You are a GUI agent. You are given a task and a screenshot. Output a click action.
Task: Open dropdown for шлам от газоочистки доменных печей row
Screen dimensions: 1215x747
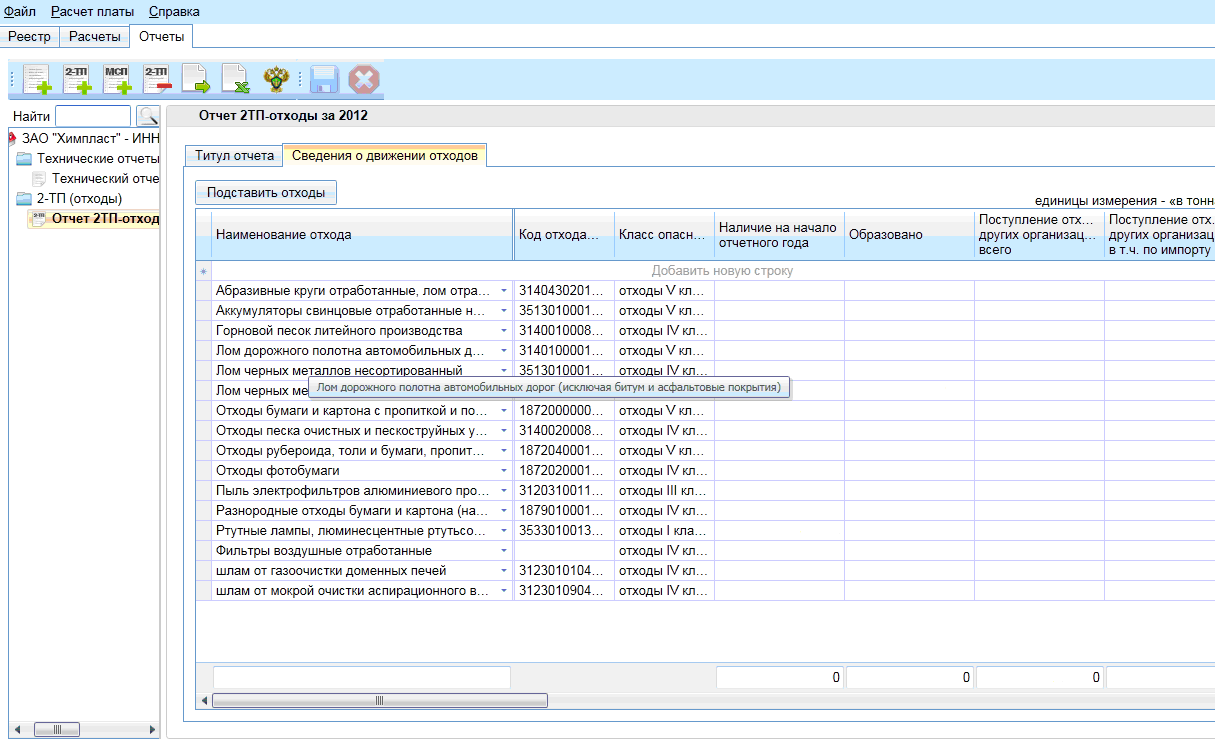coord(503,571)
